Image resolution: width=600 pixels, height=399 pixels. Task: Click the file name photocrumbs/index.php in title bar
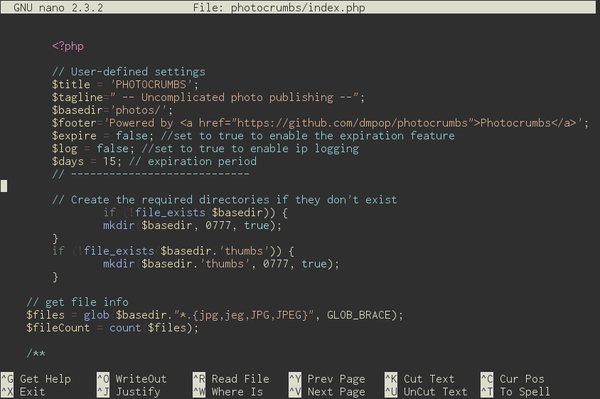coord(298,7)
